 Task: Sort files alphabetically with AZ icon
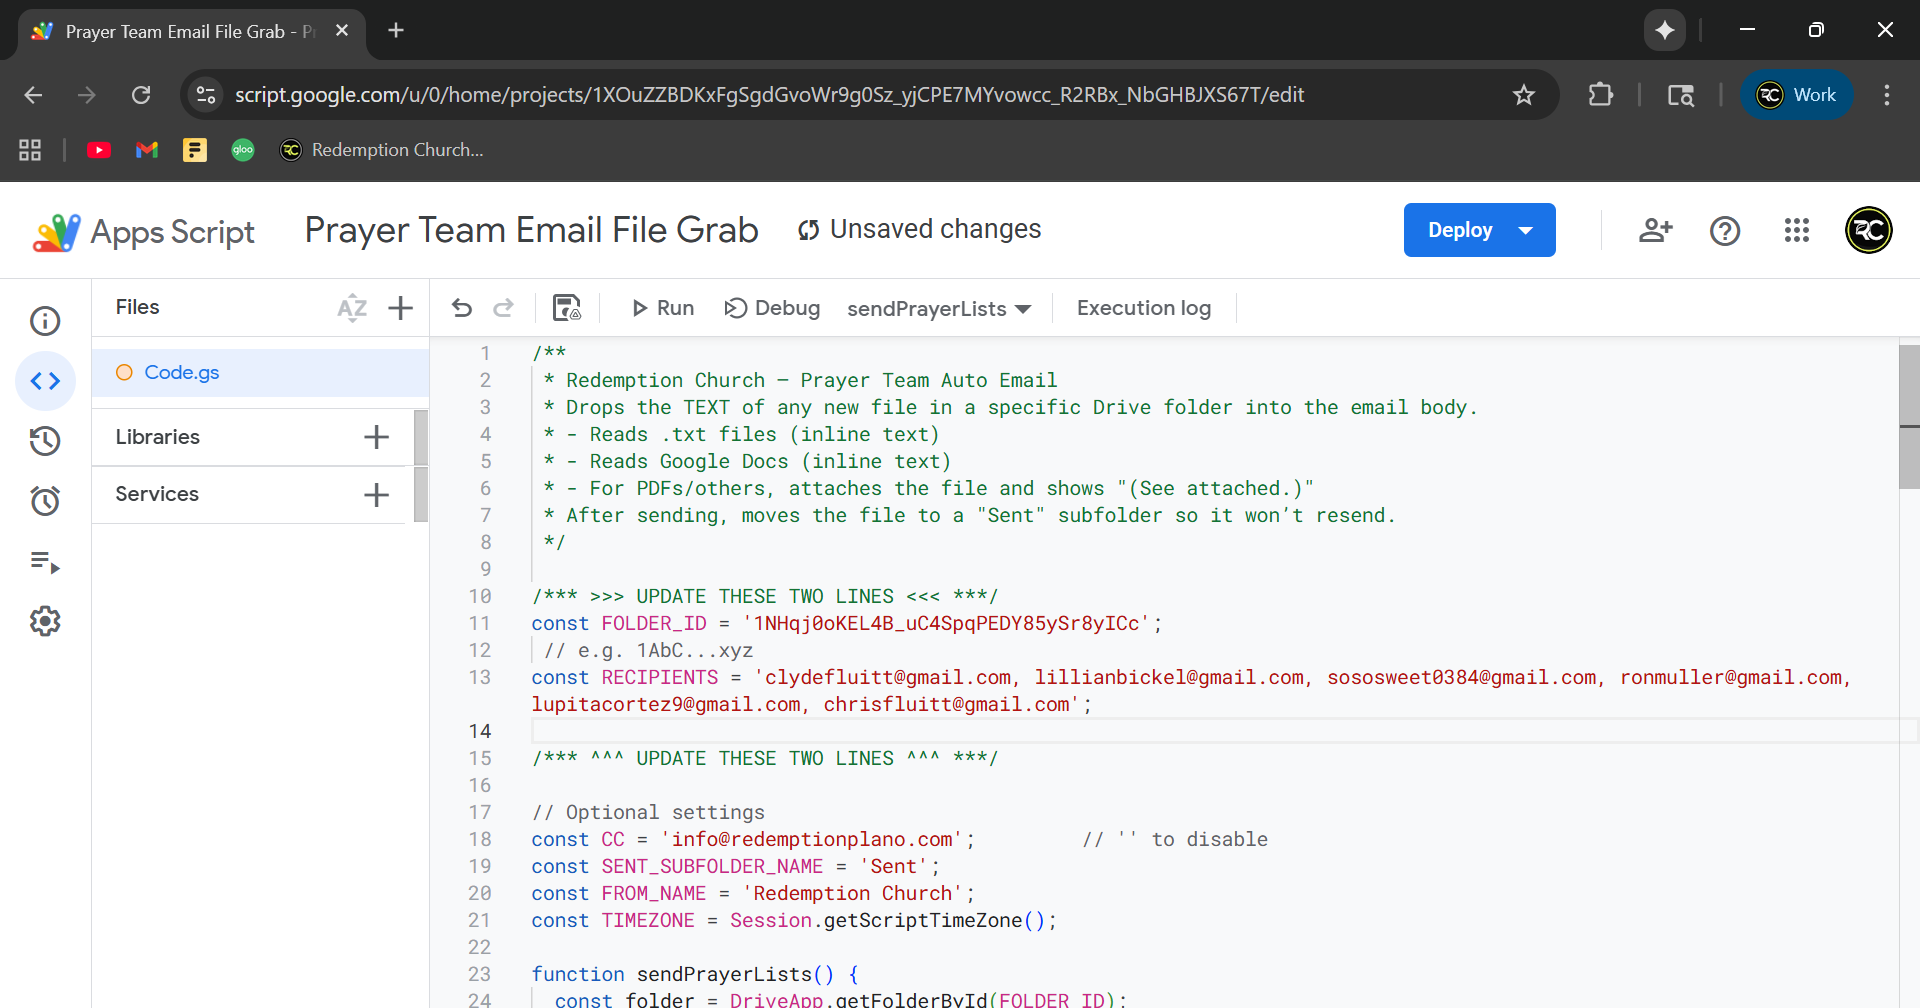(x=352, y=308)
